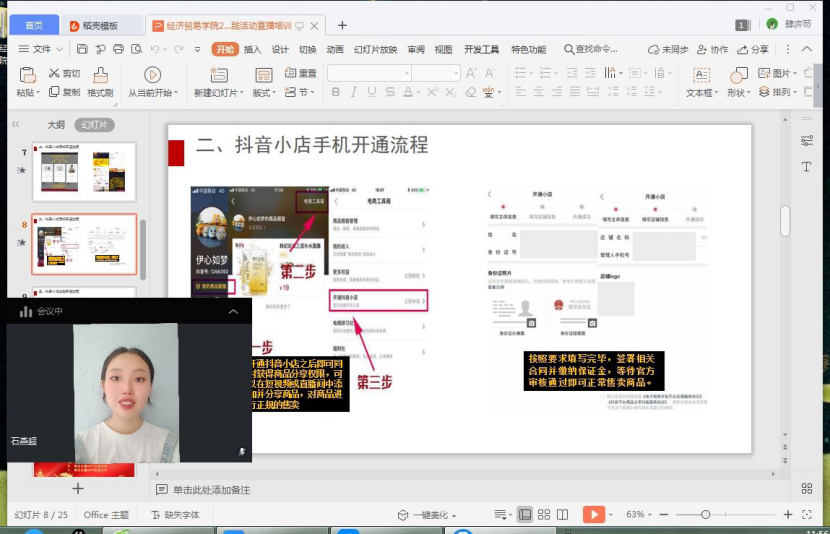The width and height of the screenshot is (830, 534).
Task: Click the notes area 单击此处添加备注
Action: [x=211, y=490]
